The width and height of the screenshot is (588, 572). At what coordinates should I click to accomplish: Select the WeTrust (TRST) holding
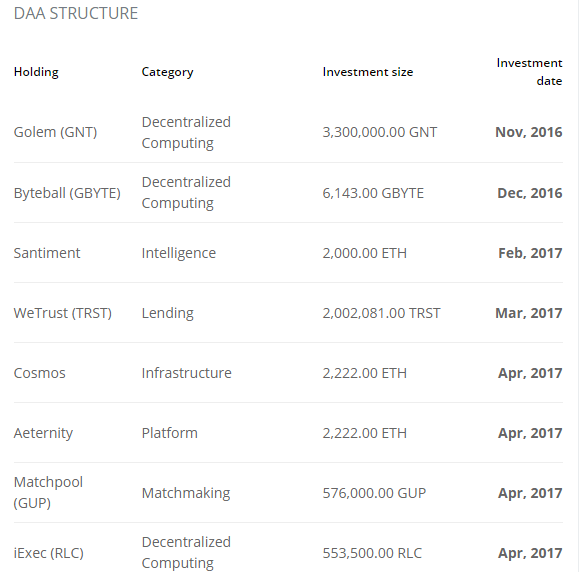(63, 313)
